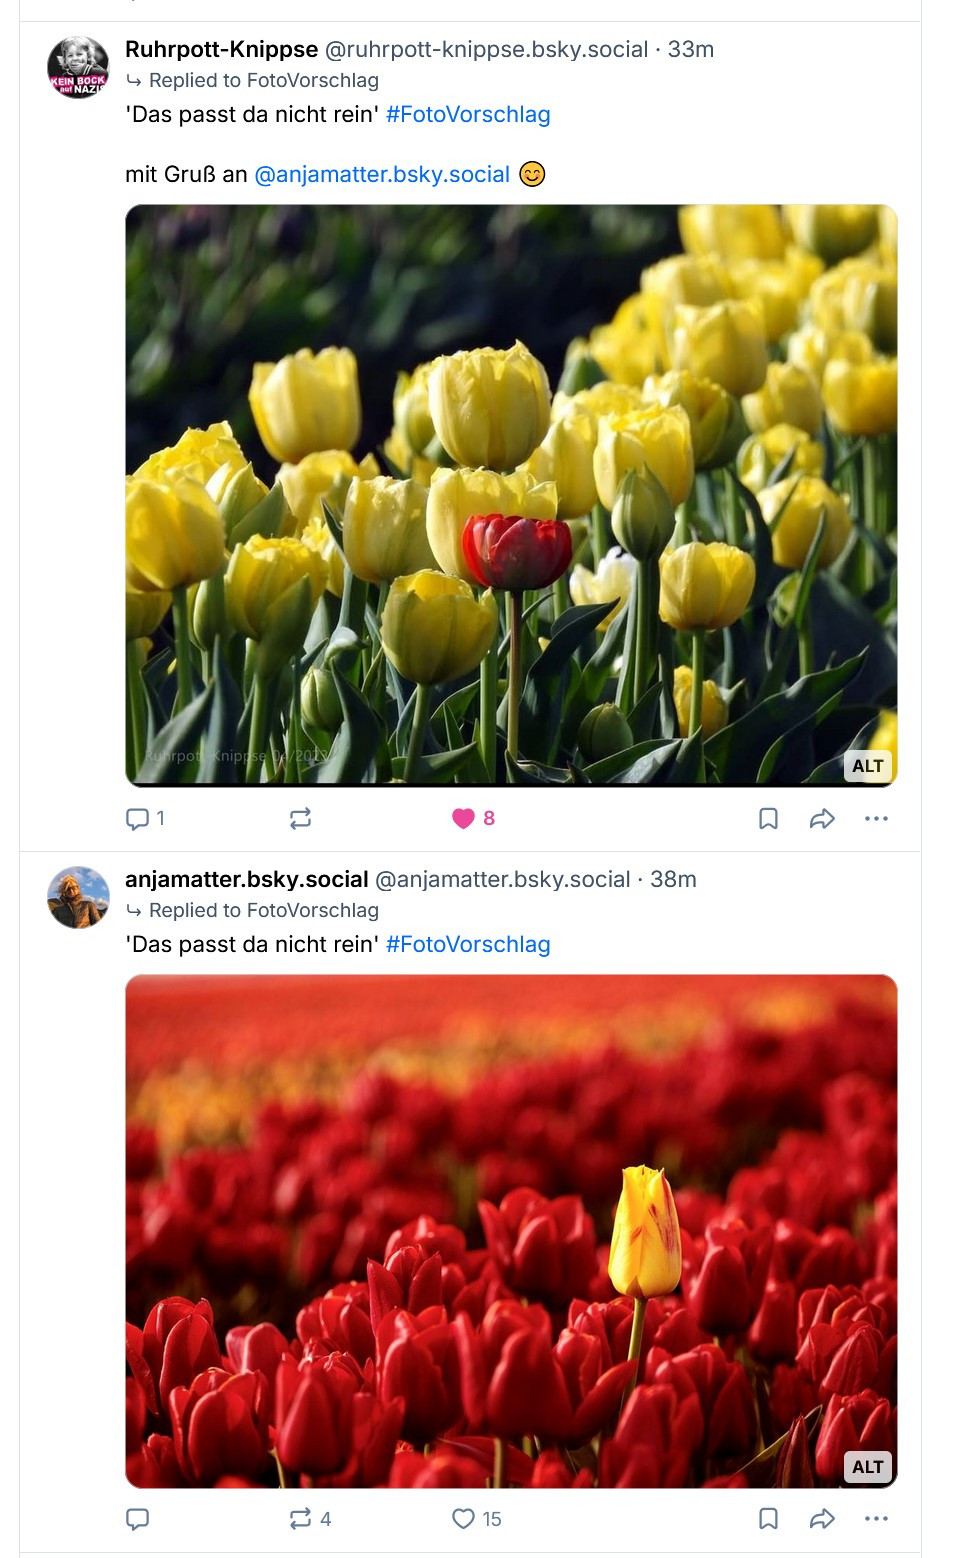The image size is (958, 1558).
Task: Open the @anjamatter.bsky.social mention link
Action: coord(383,175)
